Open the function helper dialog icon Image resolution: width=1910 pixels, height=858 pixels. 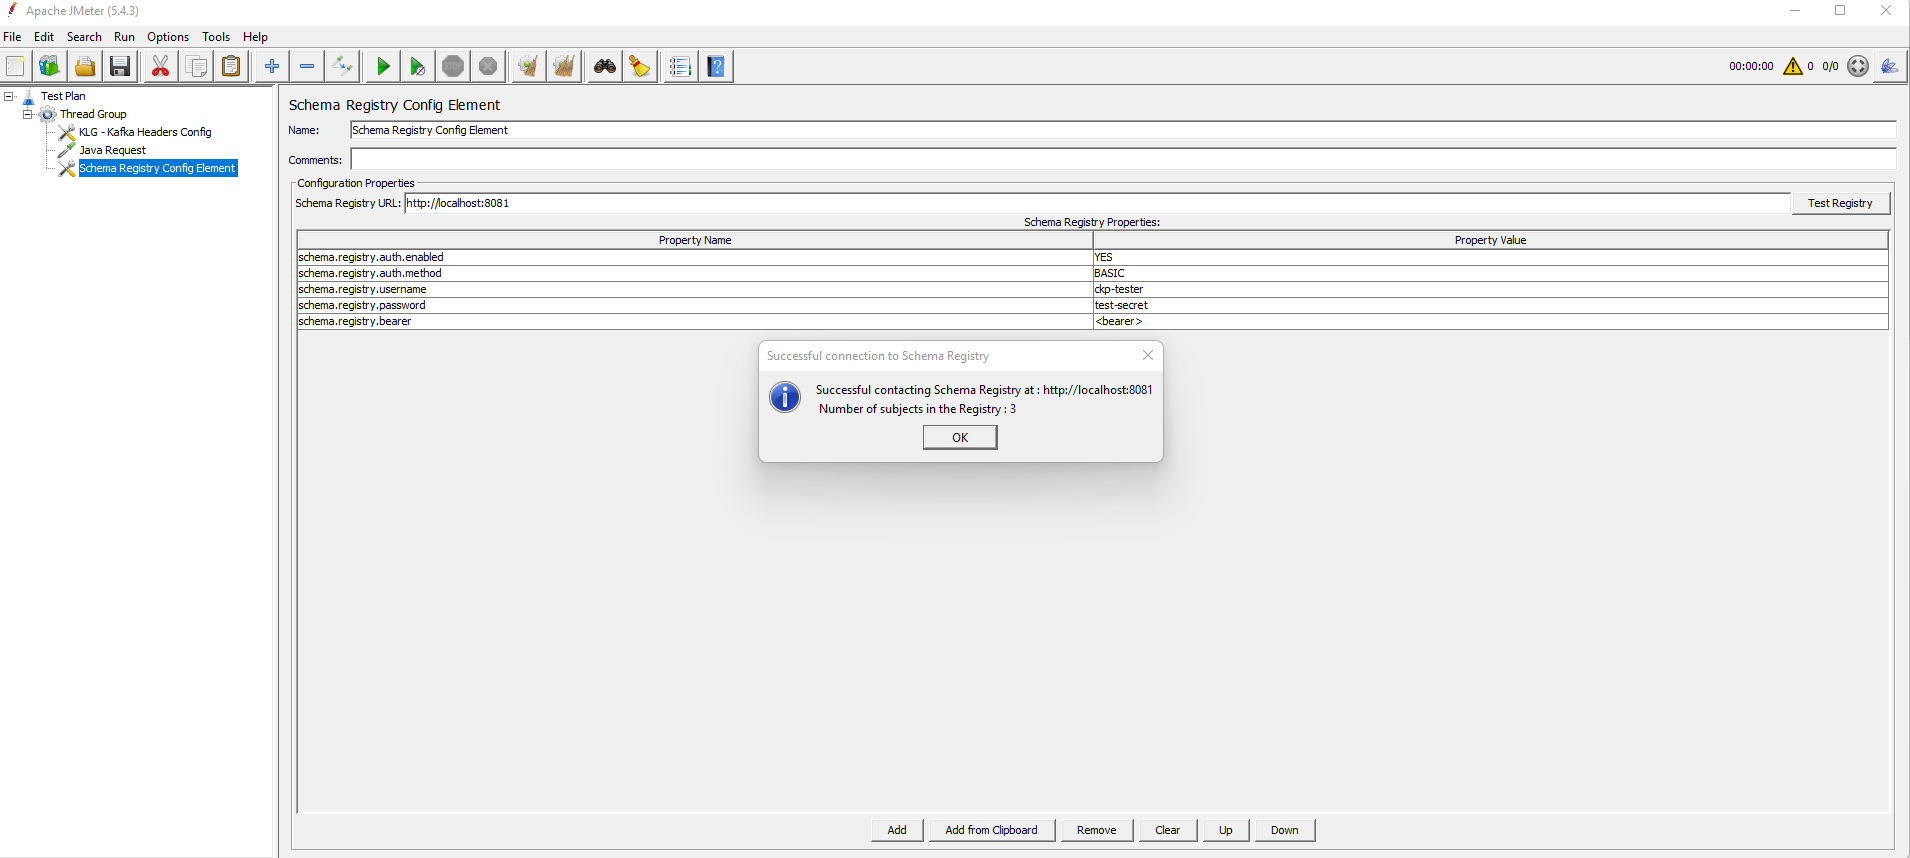point(680,66)
